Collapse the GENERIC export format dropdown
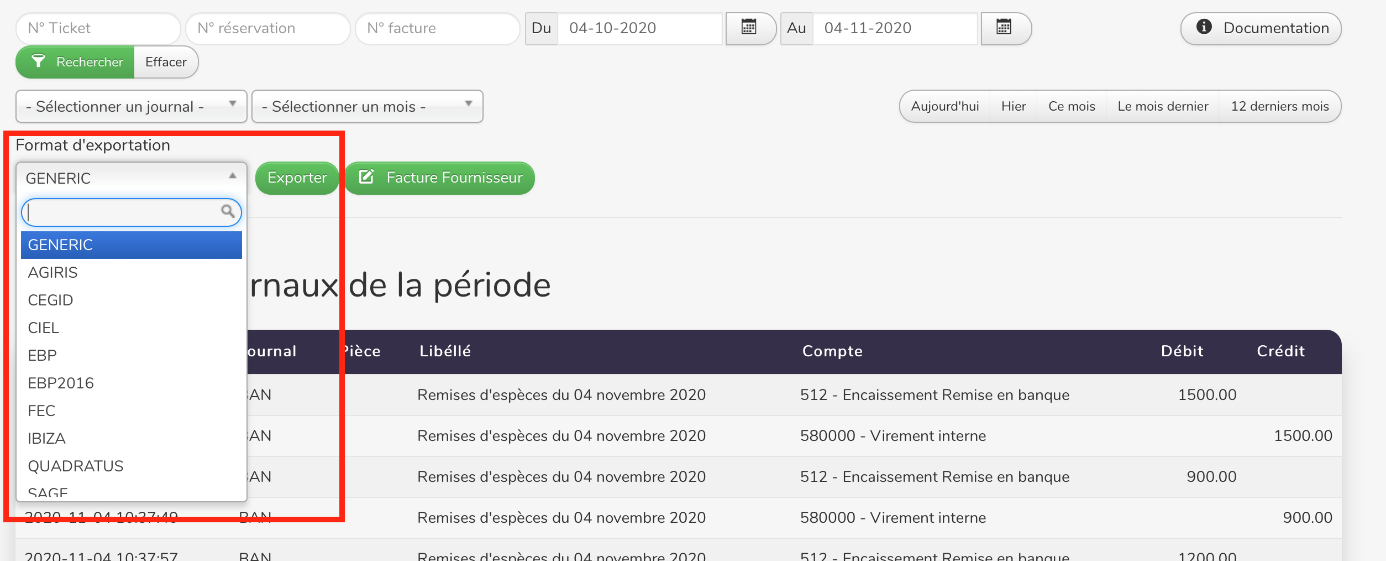This screenshot has height=561, width=1386. (x=131, y=178)
